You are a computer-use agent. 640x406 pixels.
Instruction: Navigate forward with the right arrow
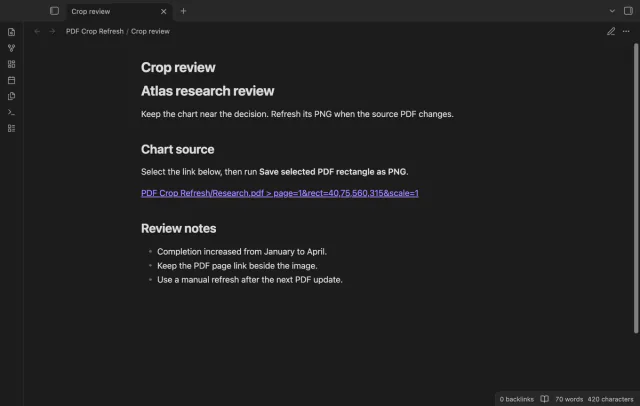tap(52, 31)
